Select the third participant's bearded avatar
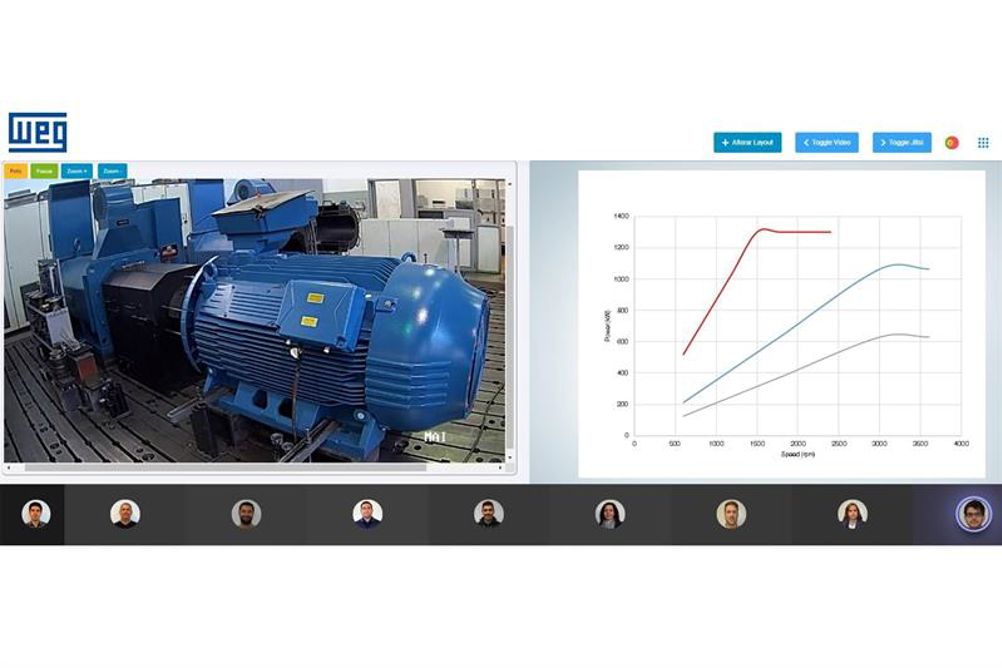Screen dimensions: 1002x668 246,514
